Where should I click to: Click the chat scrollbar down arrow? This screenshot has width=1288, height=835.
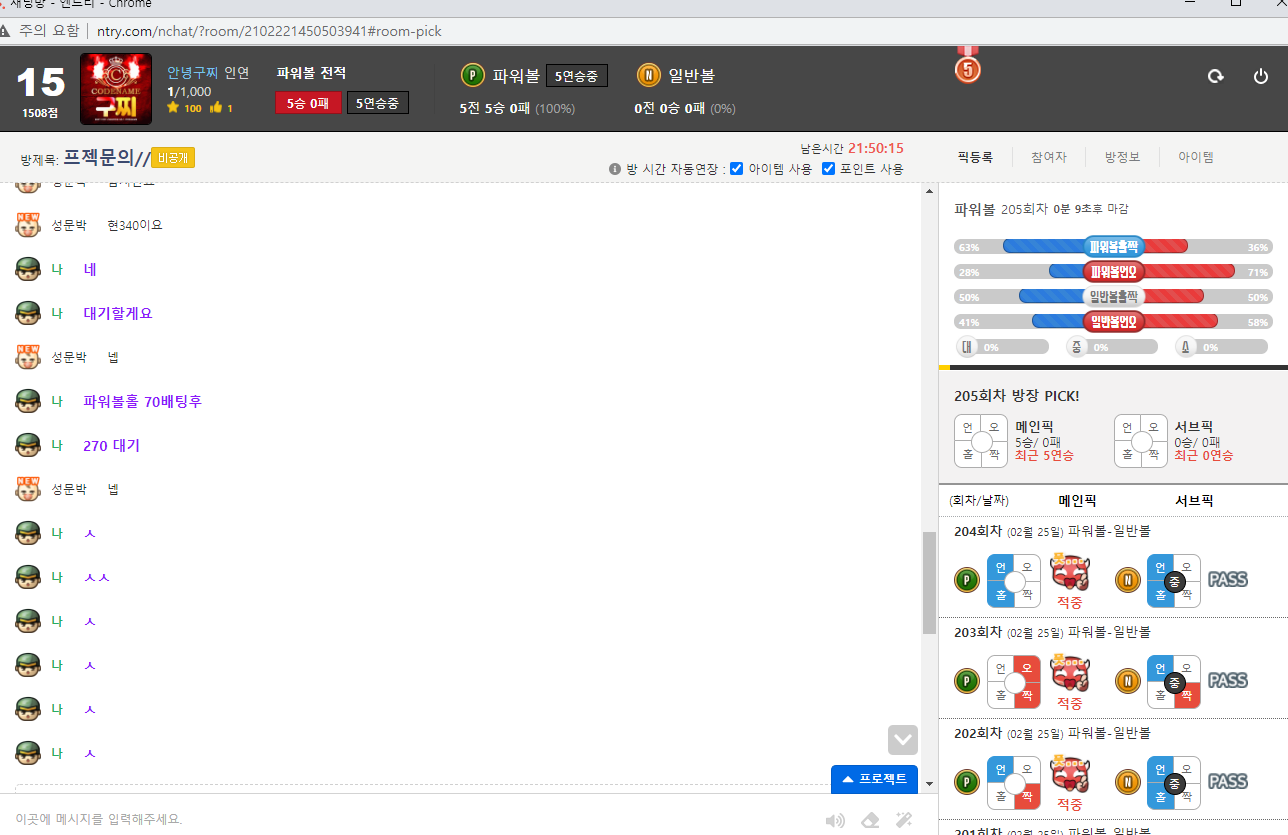pos(929,783)
